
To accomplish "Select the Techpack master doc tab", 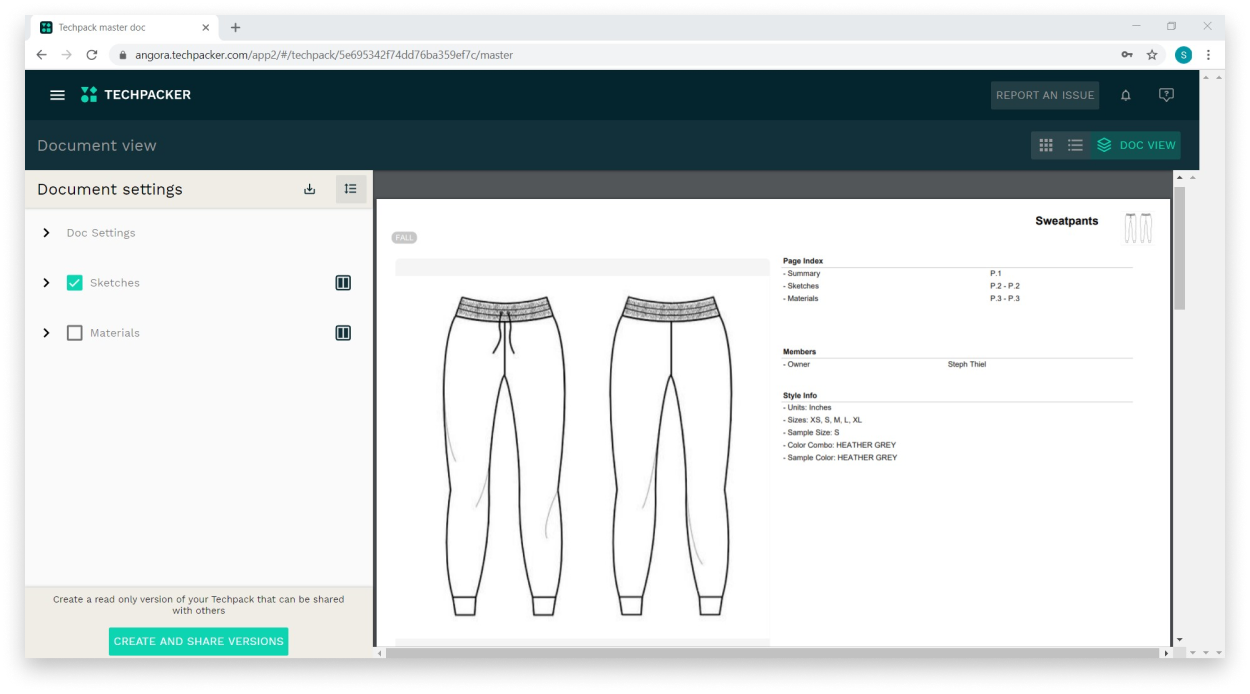I will (x=124, y=27).
